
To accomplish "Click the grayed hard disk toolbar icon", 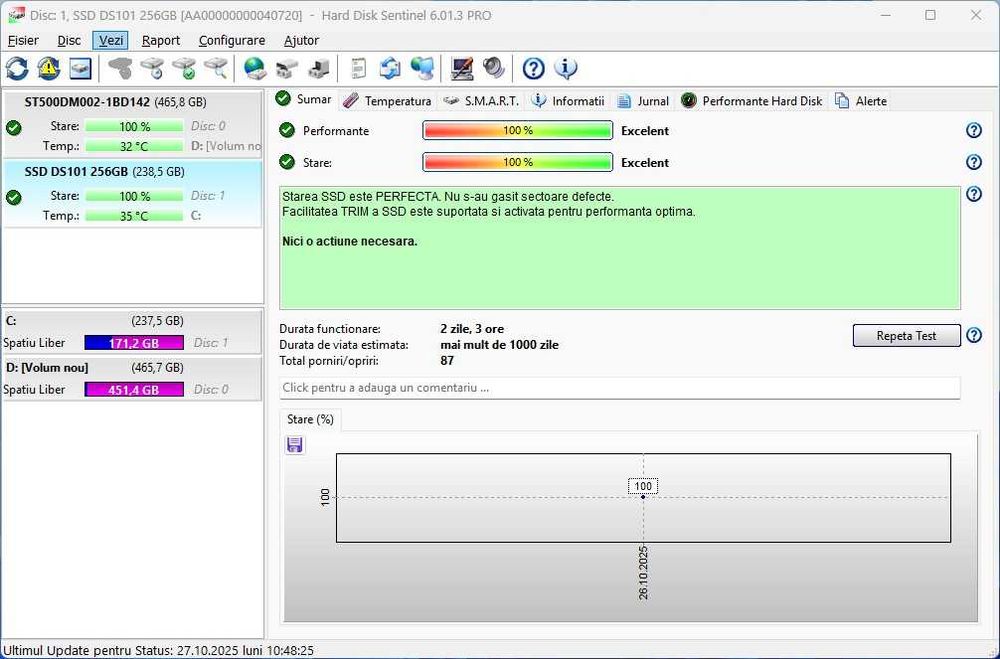I will [x=120, y=68].
